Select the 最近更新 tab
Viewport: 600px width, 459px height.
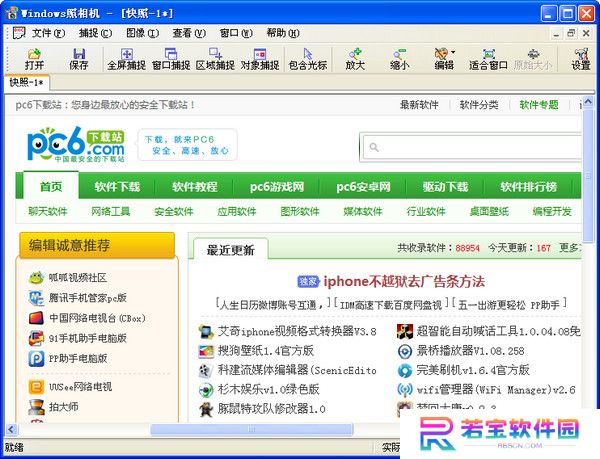pyautogui.click(x=231, y=250)
